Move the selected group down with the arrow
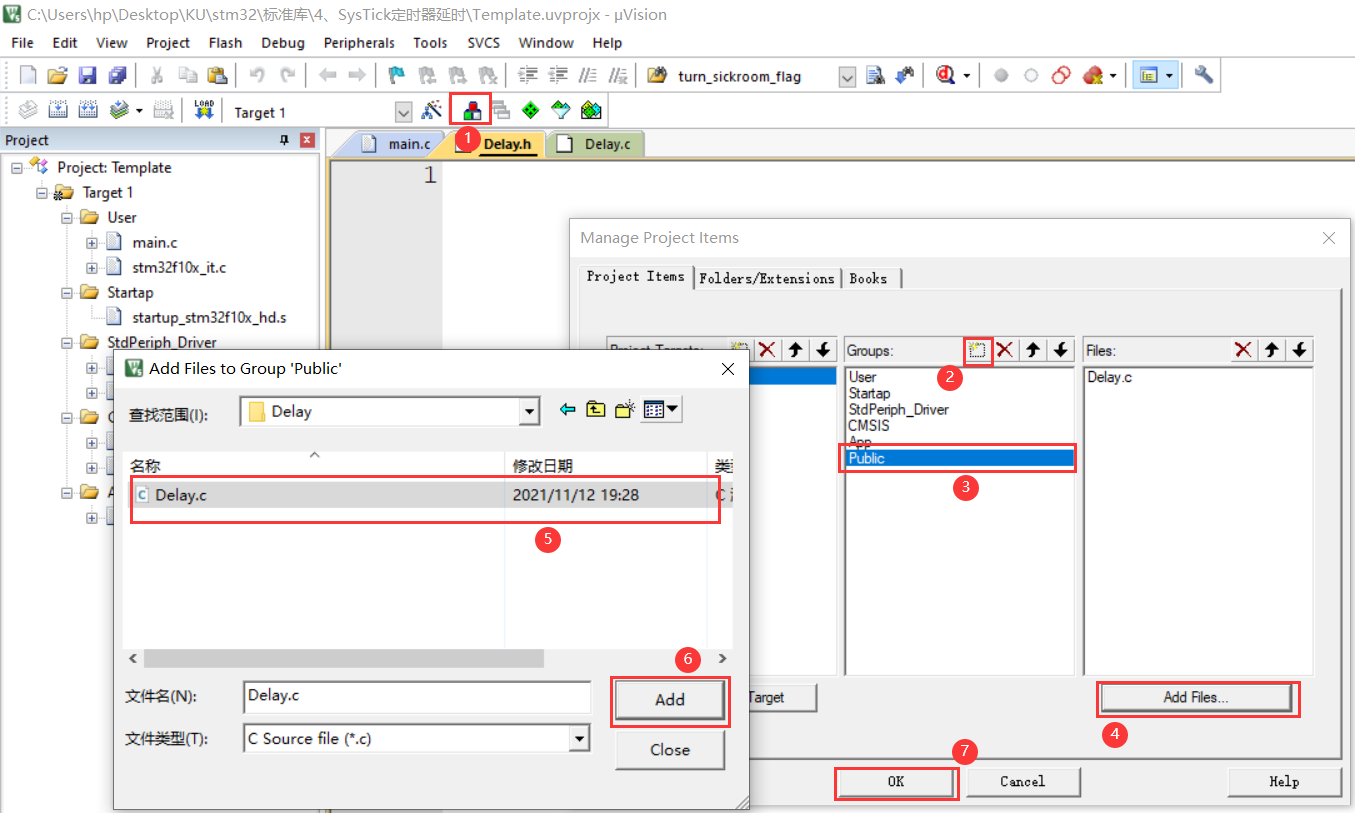1355x813 pixels. point(1061,350)
